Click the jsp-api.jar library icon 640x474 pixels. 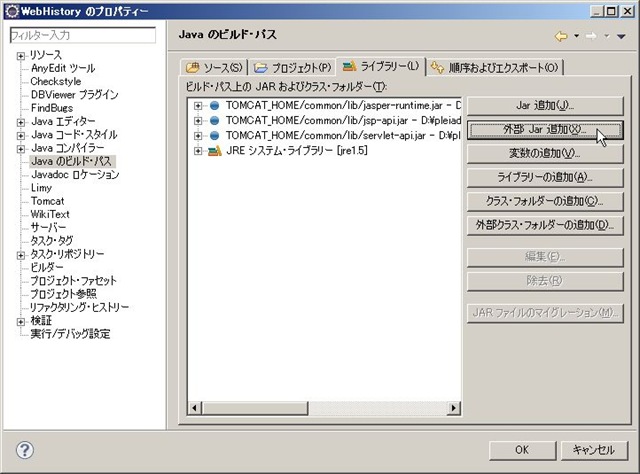(214, 120)
